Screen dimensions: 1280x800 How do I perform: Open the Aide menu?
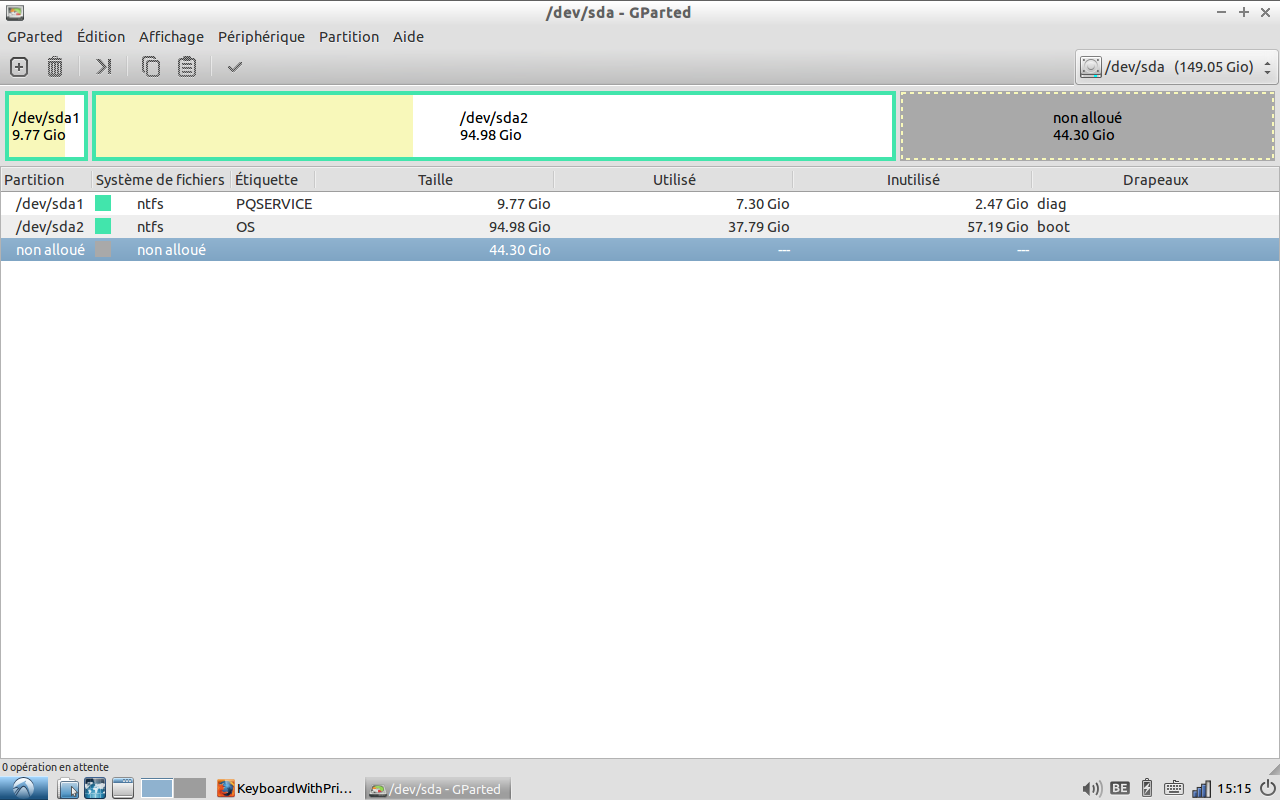(408, 37)
